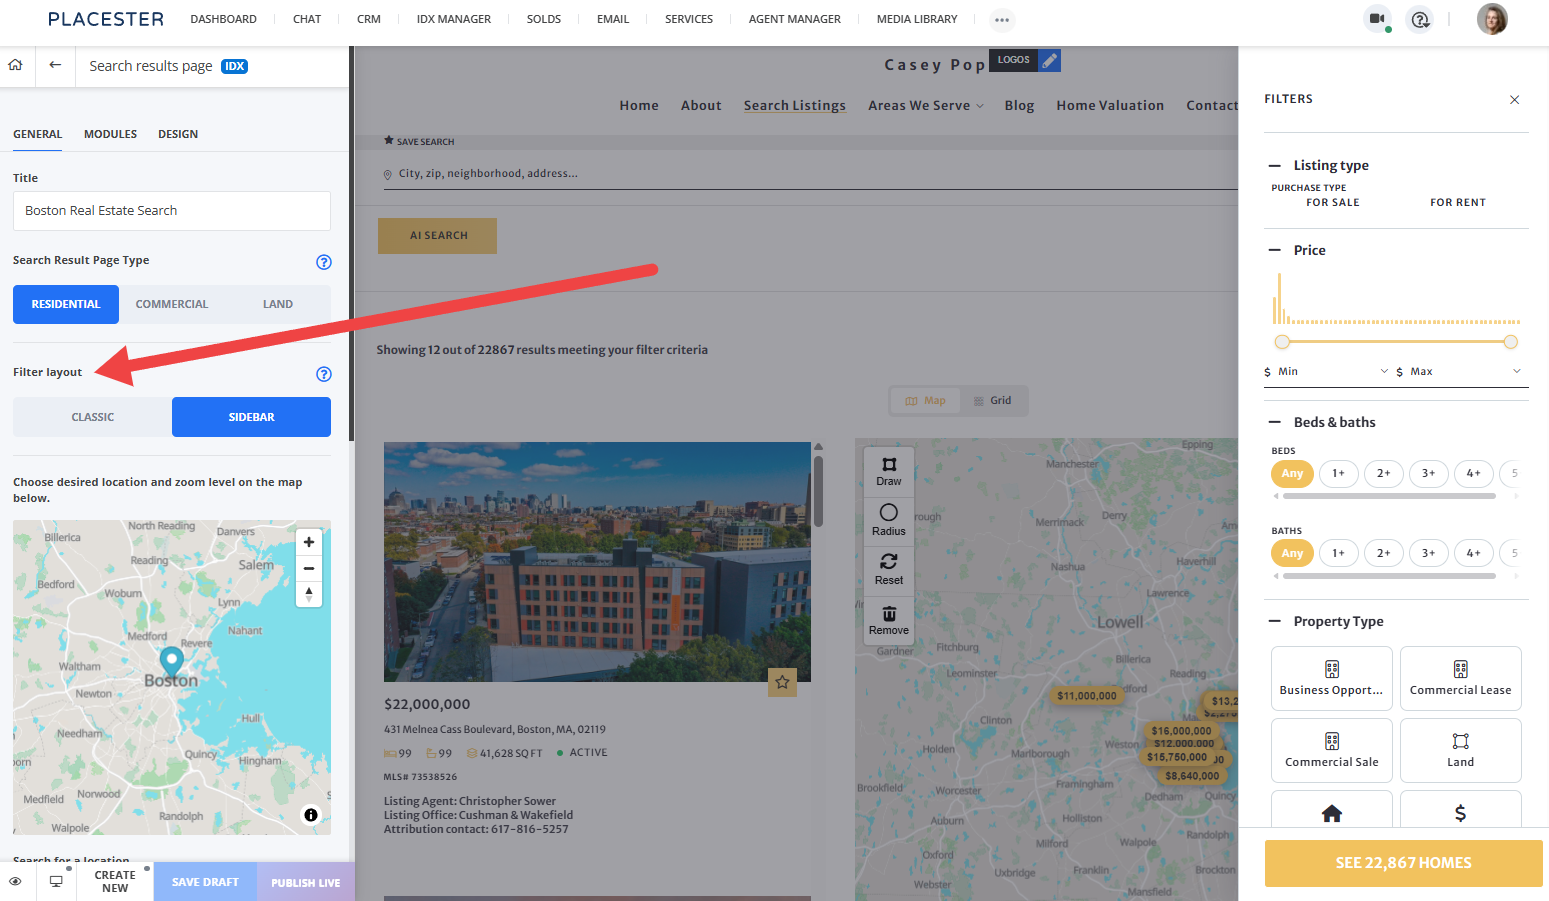Switch results to Map view

925,401
